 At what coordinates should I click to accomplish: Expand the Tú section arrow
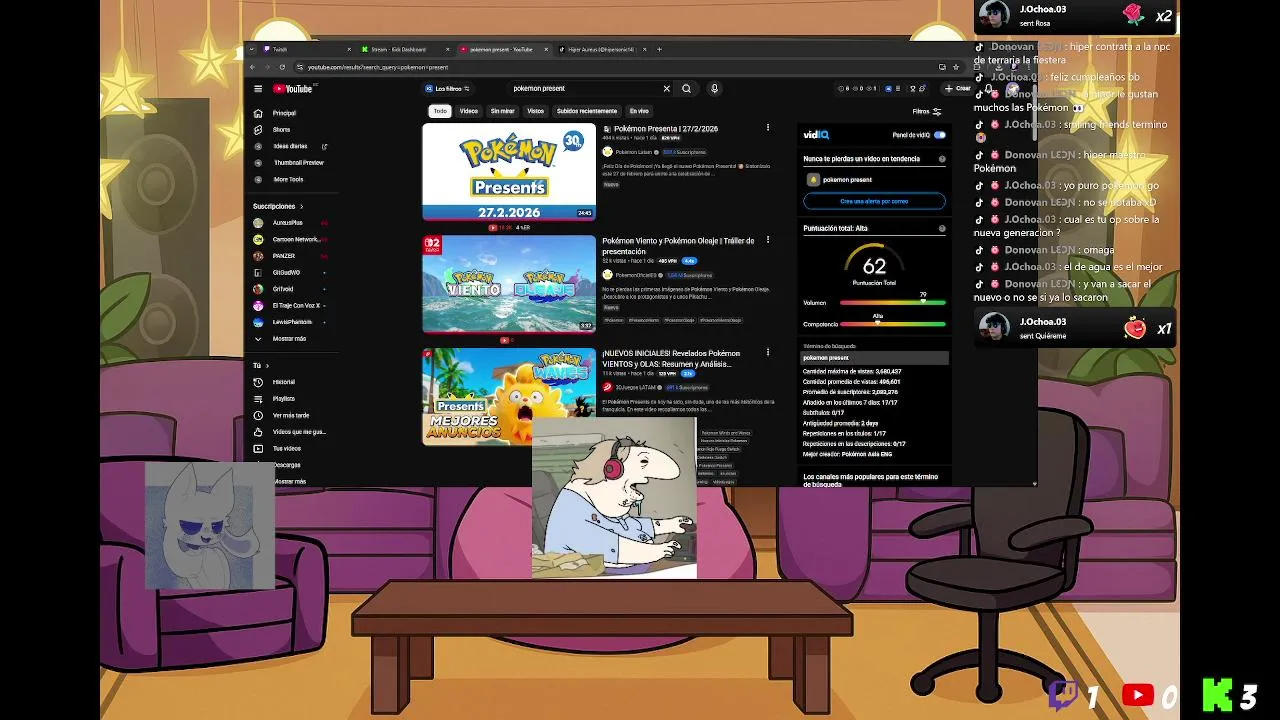coord(267,366)
